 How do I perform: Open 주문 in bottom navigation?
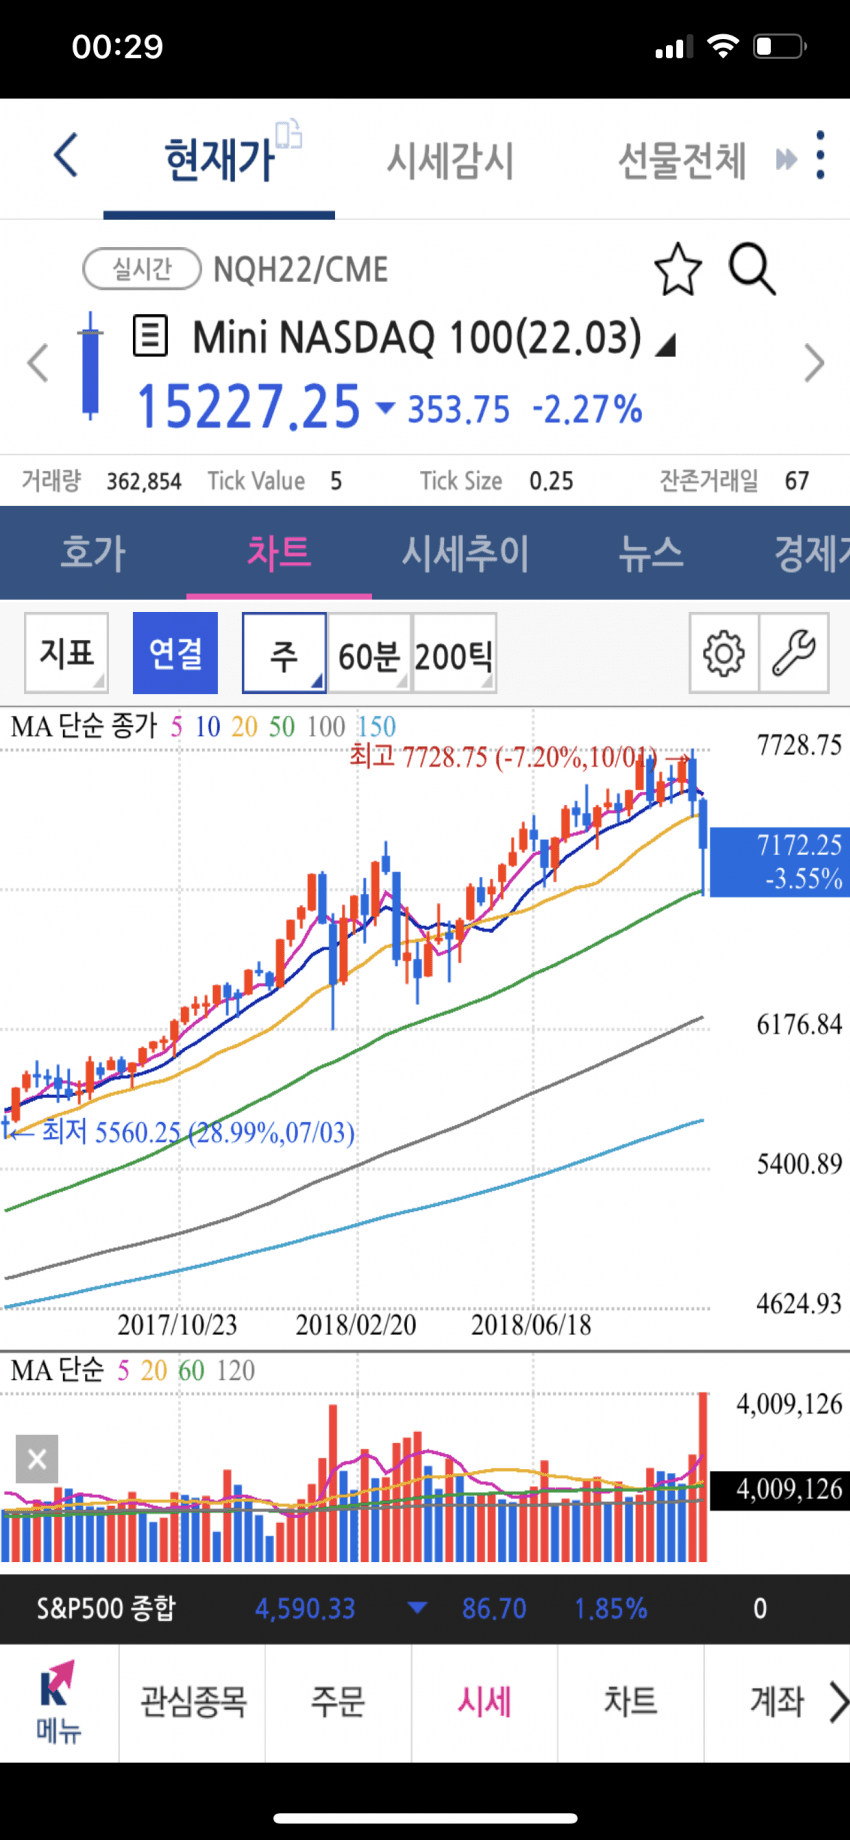338,1702
